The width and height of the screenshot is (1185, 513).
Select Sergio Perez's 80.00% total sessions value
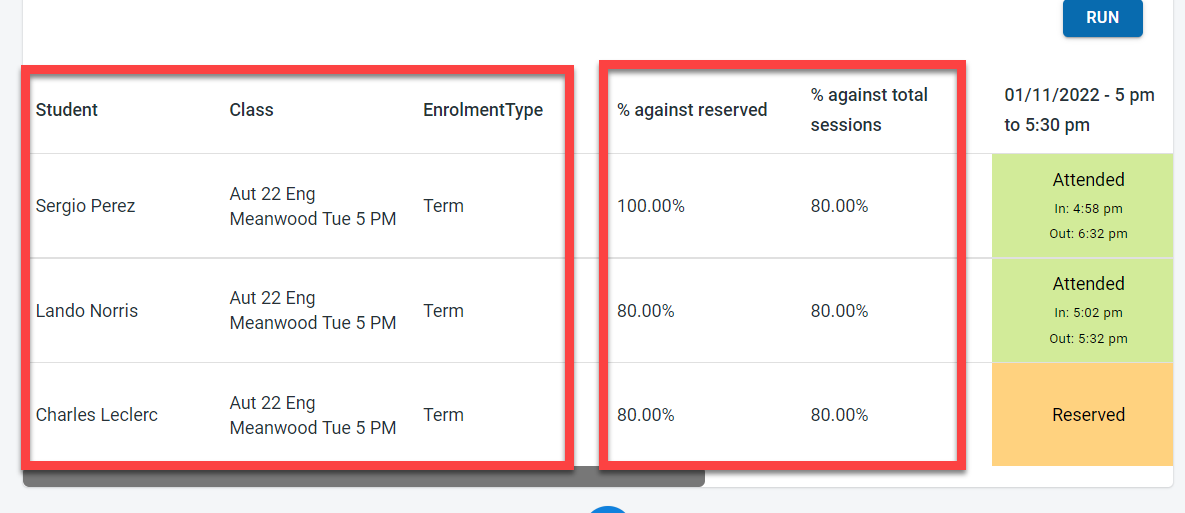839,206
